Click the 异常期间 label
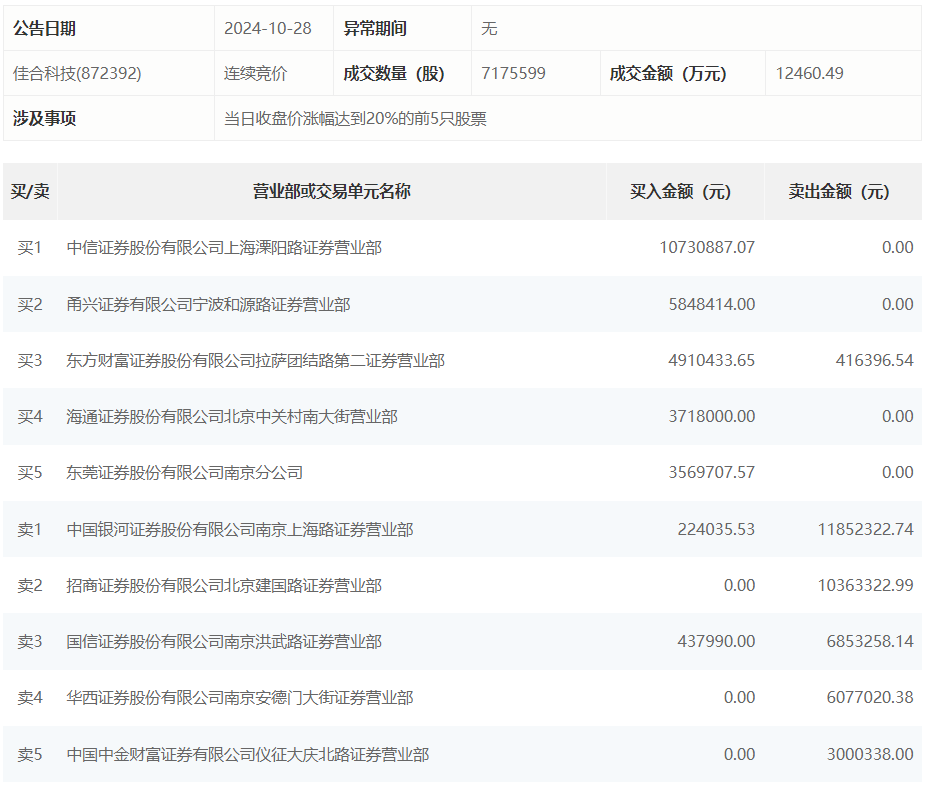Viewport: 929px width, 790px height. pyautogui.click(x=375, y=28)
